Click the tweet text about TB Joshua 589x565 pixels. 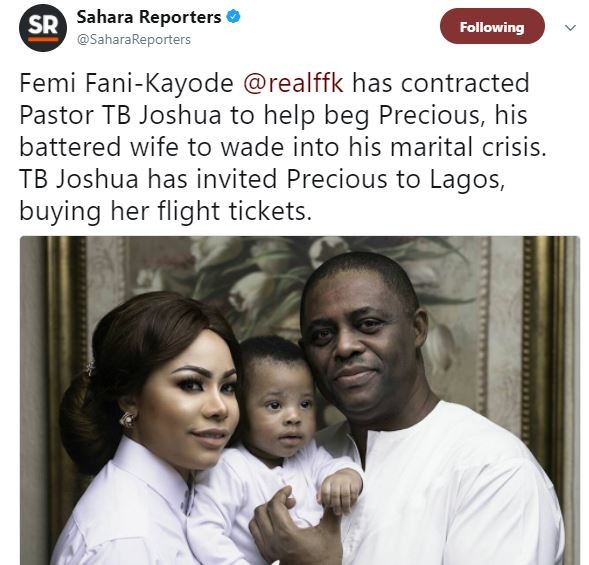[x=282, y=147]
